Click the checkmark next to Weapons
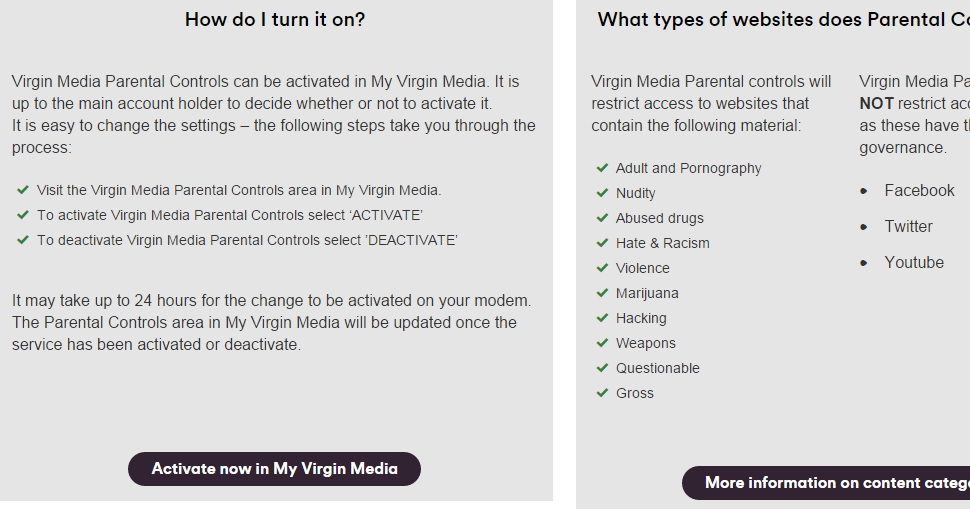 click(x=602, y=343)
